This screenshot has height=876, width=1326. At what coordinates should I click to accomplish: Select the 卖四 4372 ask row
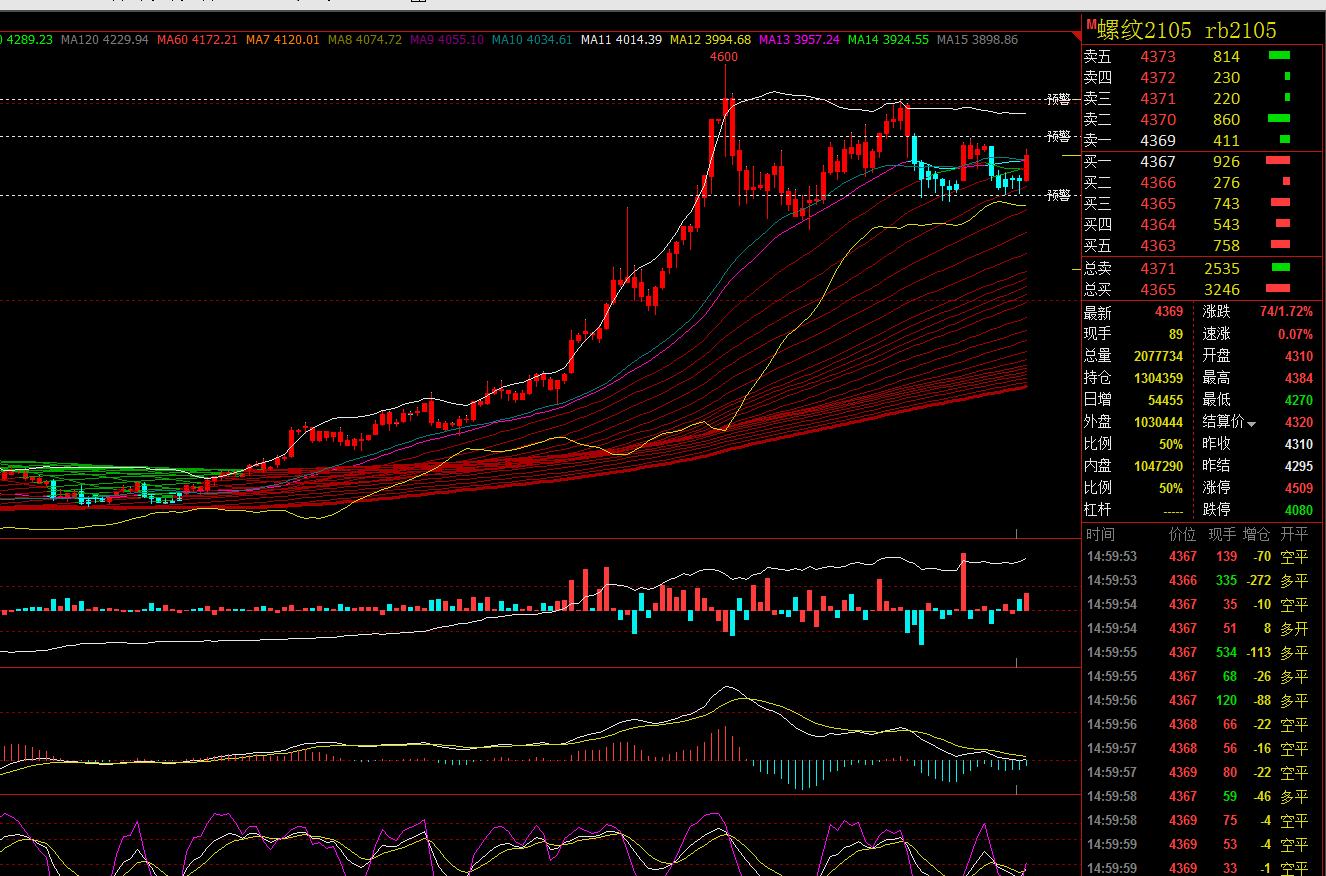click(1203, 78)
